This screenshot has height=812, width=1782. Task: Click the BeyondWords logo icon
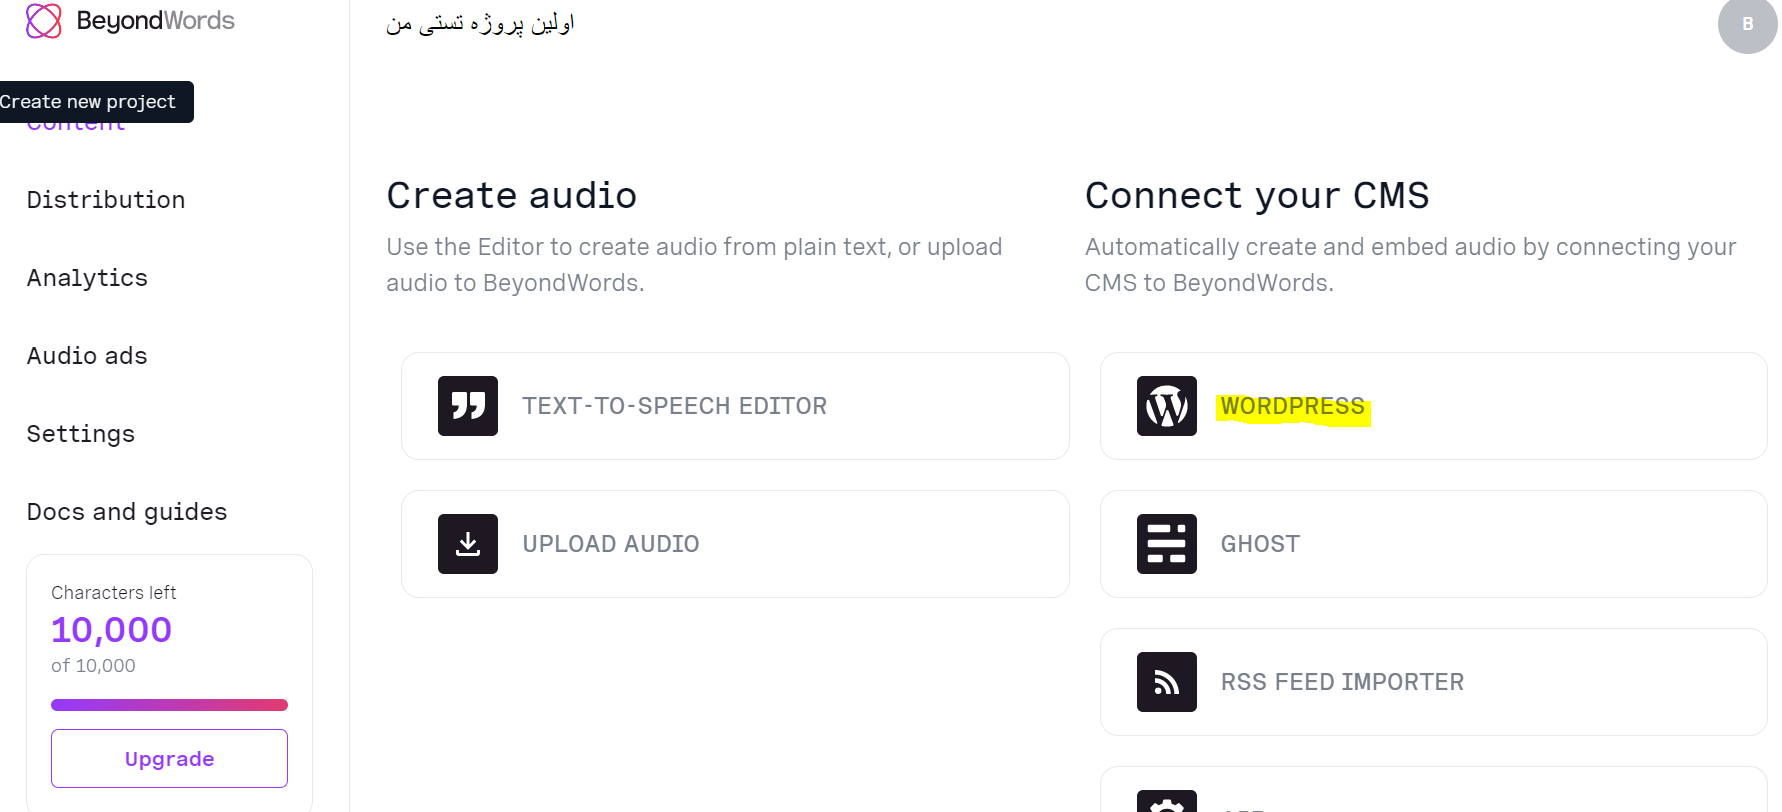click(44, 21)
